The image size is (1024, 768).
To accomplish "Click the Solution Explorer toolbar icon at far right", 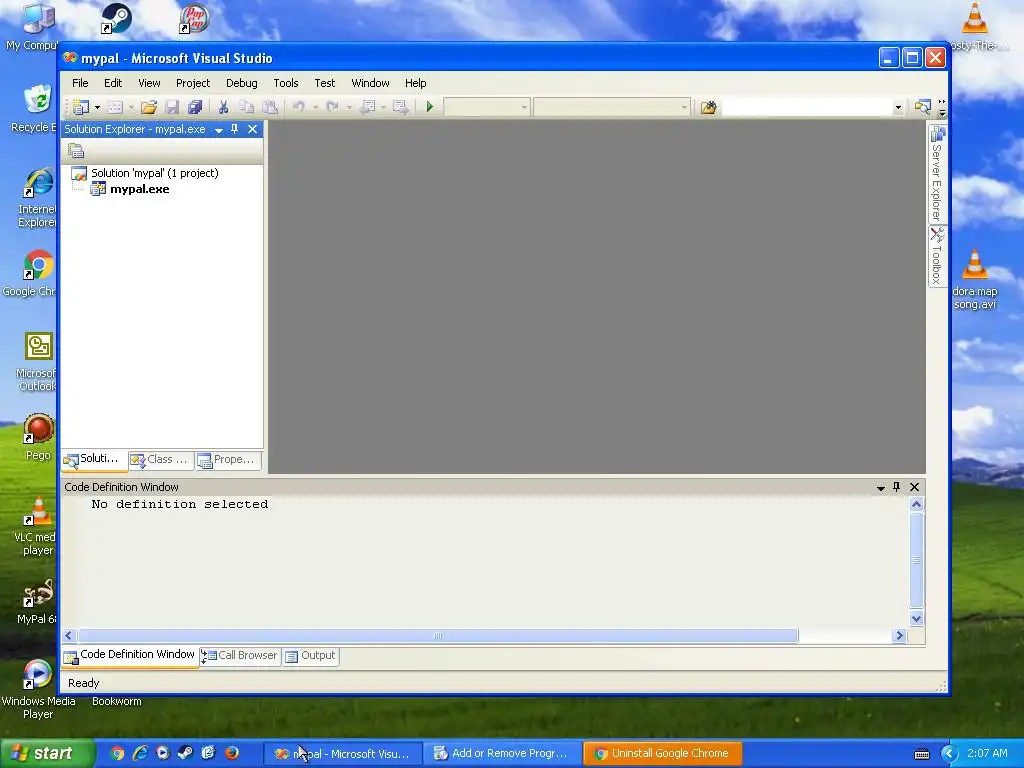I will tap(922, 107).
